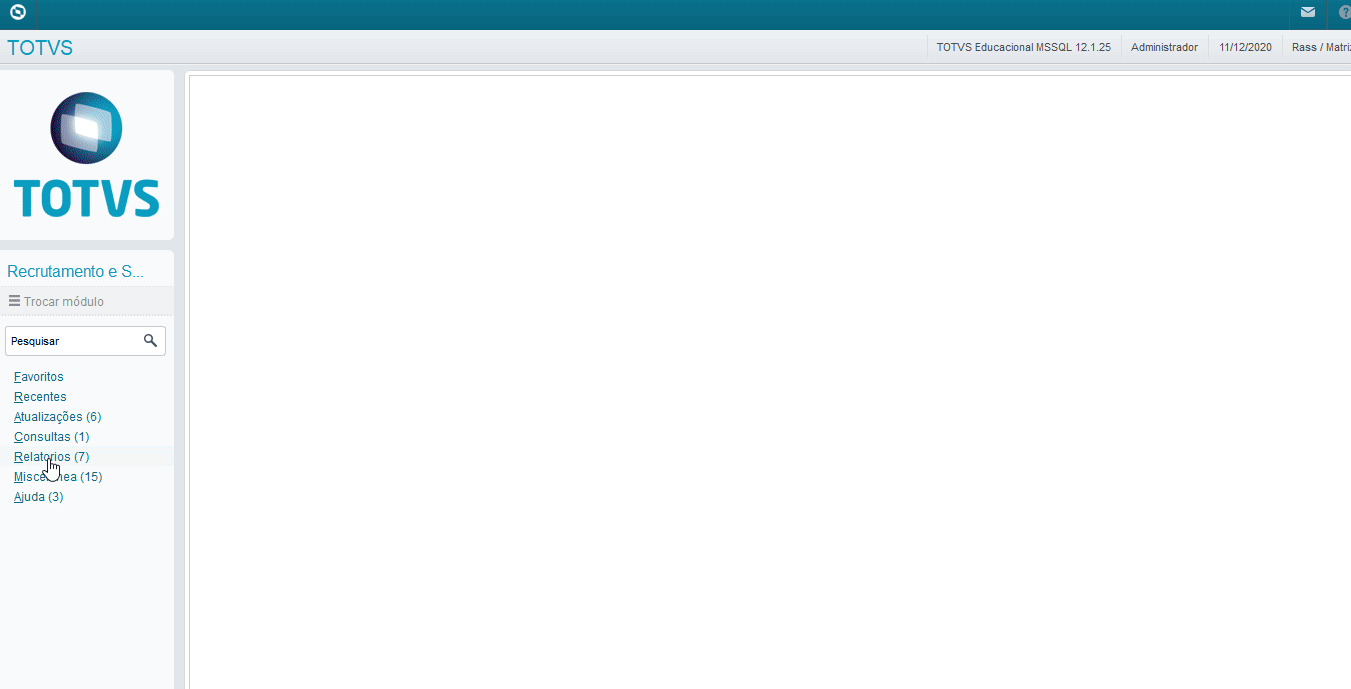Expand Relatórios (7) menu
Image resolution: width=1351 pixels, height=689 pixels.
[x=52, y=457]
